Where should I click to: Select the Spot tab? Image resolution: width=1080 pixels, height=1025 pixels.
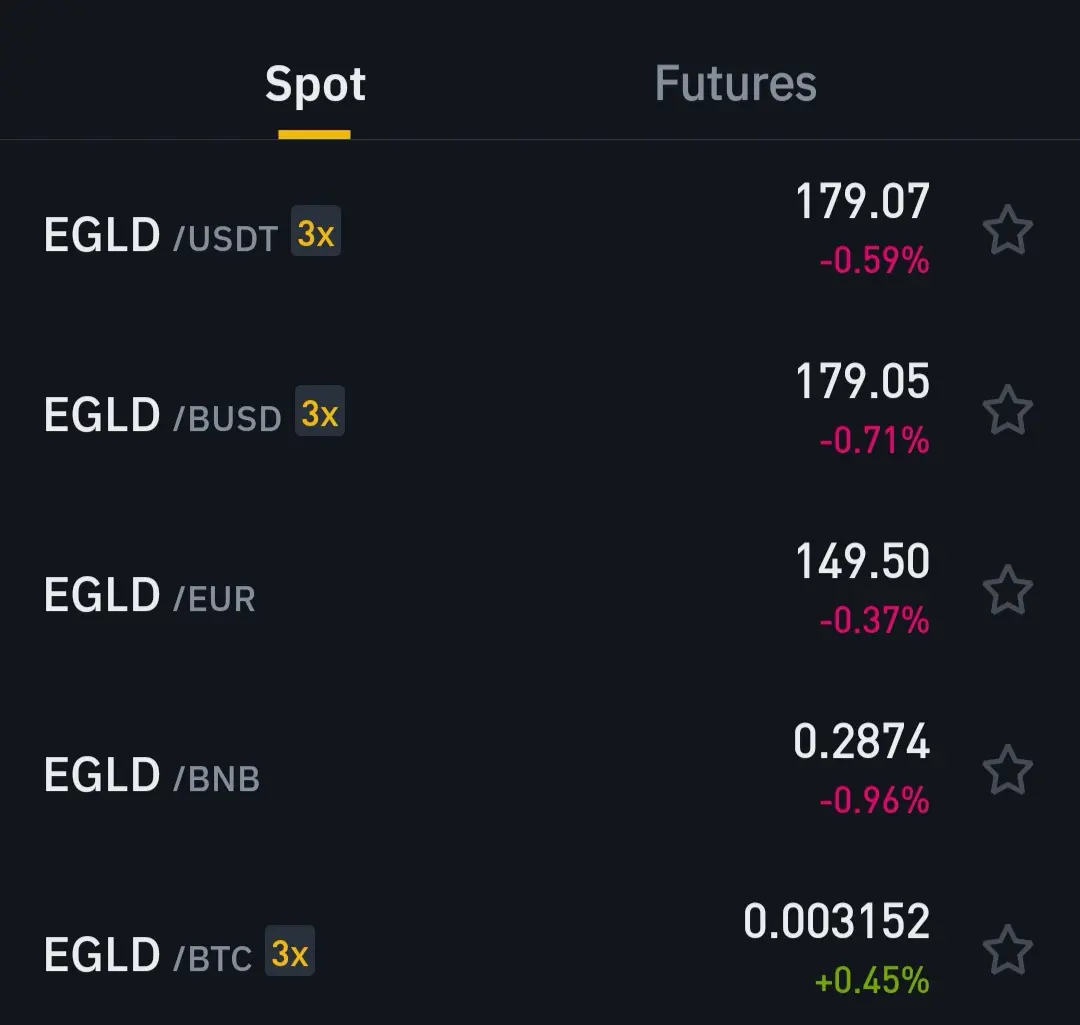click(315, 85)
